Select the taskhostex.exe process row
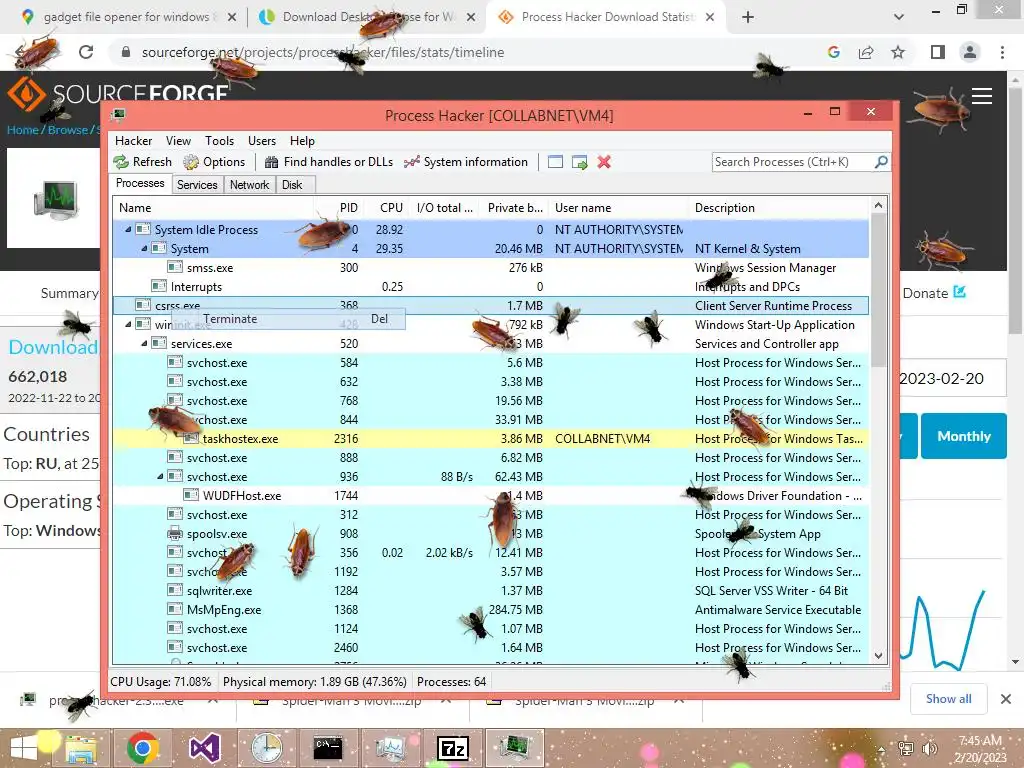Screen dimensions: 1024x768 pos(490,438)
